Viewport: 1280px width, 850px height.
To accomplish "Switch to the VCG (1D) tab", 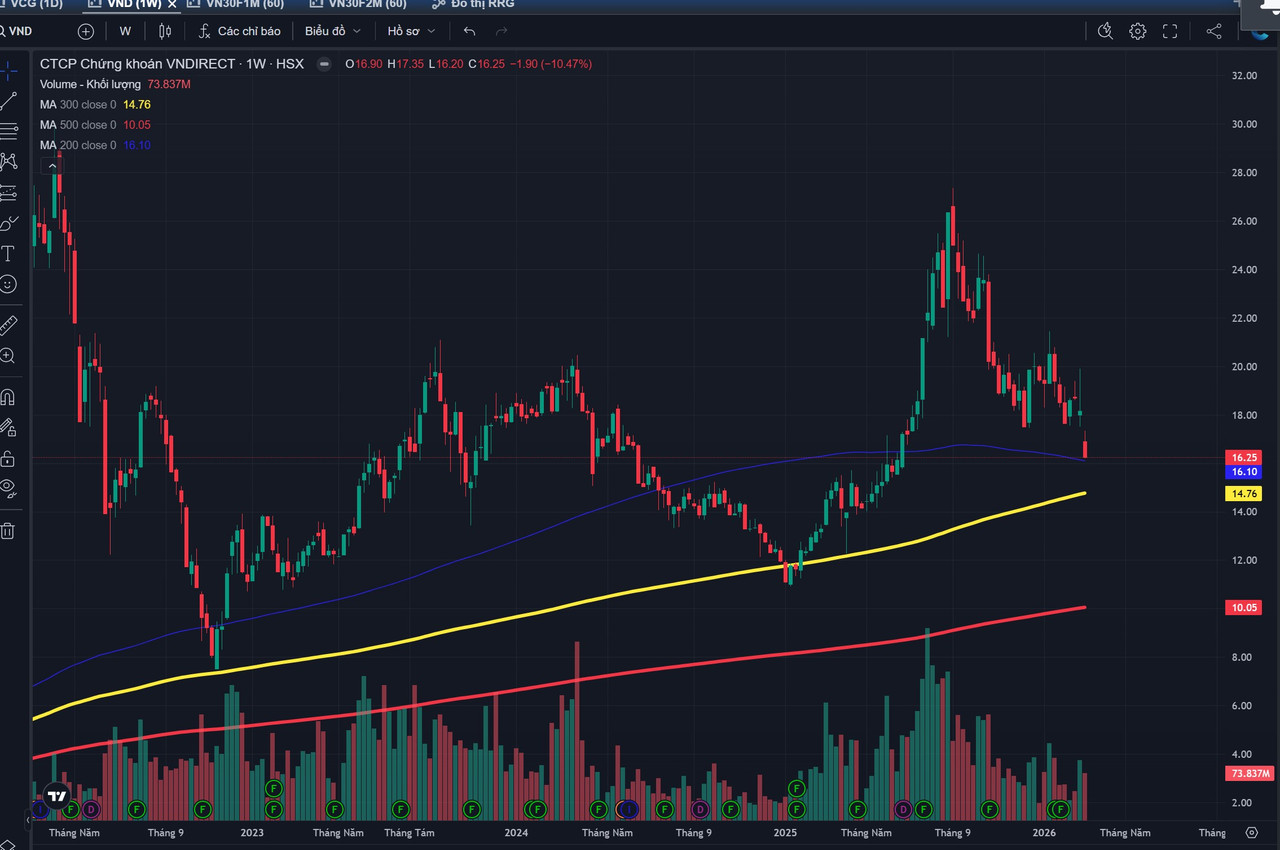I will point(36,4).
